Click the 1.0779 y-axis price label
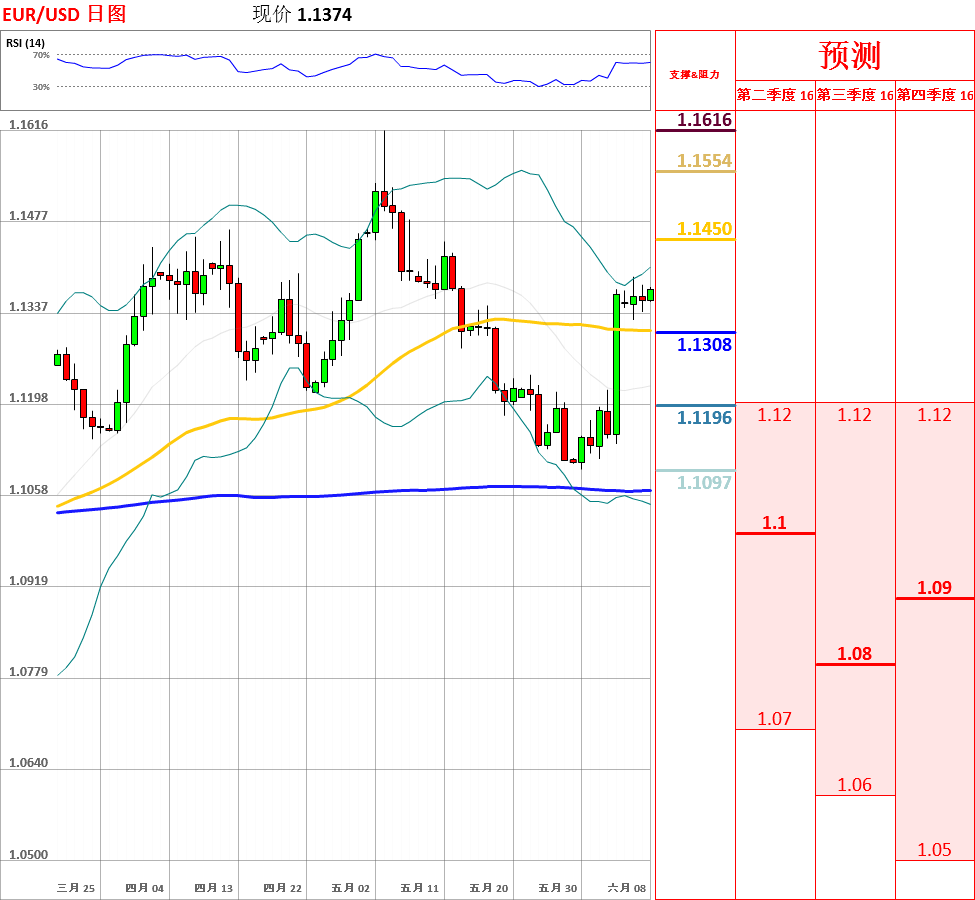 click(29, 672)
